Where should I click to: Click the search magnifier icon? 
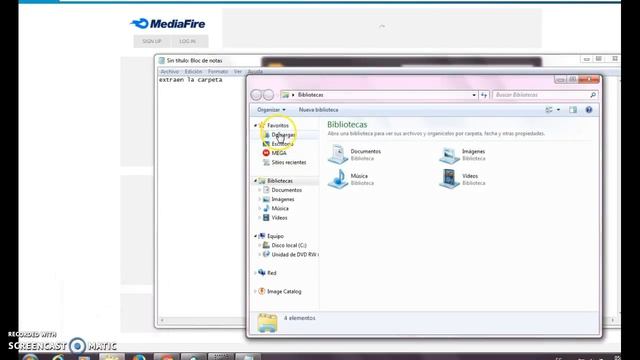593,95
